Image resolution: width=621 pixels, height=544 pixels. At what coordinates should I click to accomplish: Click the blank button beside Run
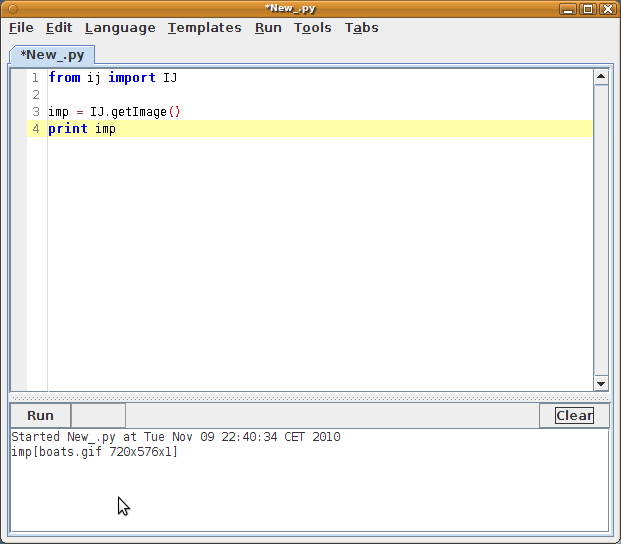pos(98,416)
